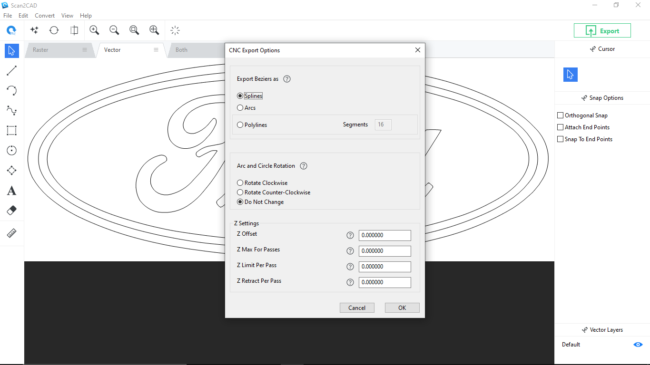Click the zoom out magnifier icon
This screenshot has height=365, width=650.
pyautogui.click(x=114, y=30)
